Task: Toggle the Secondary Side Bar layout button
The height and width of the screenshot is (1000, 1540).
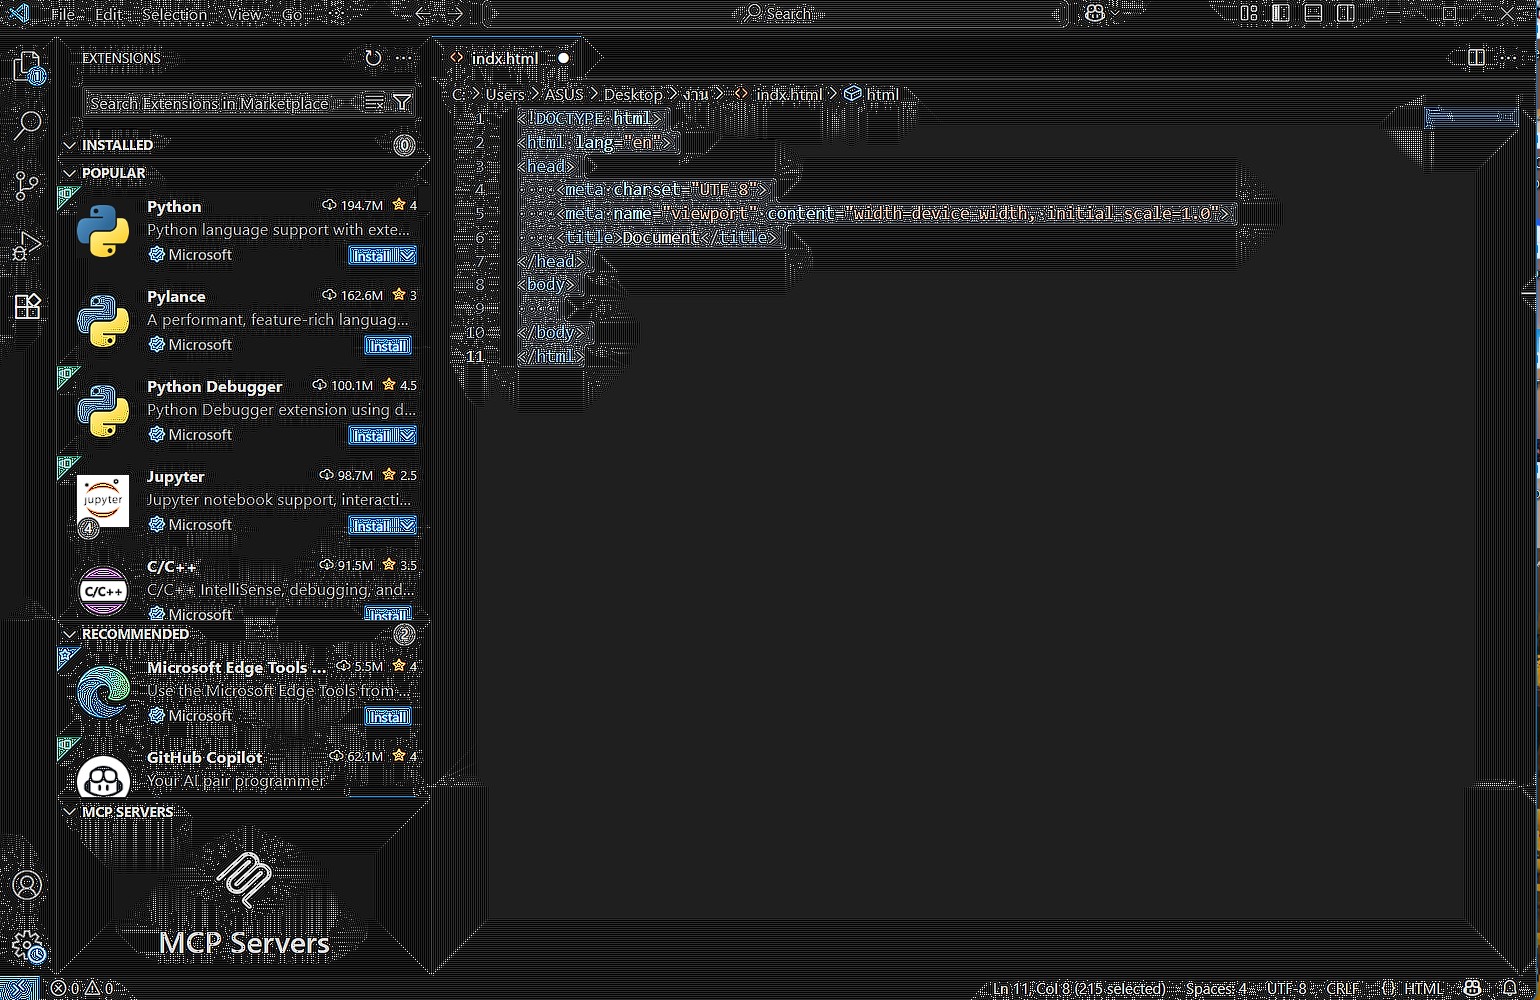Action: (x=1346, y=13)
